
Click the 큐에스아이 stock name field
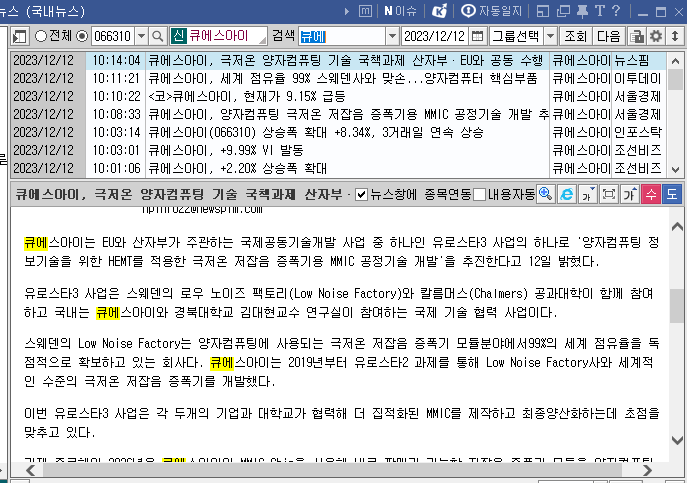pyautogui.click(x=219, y=36)
